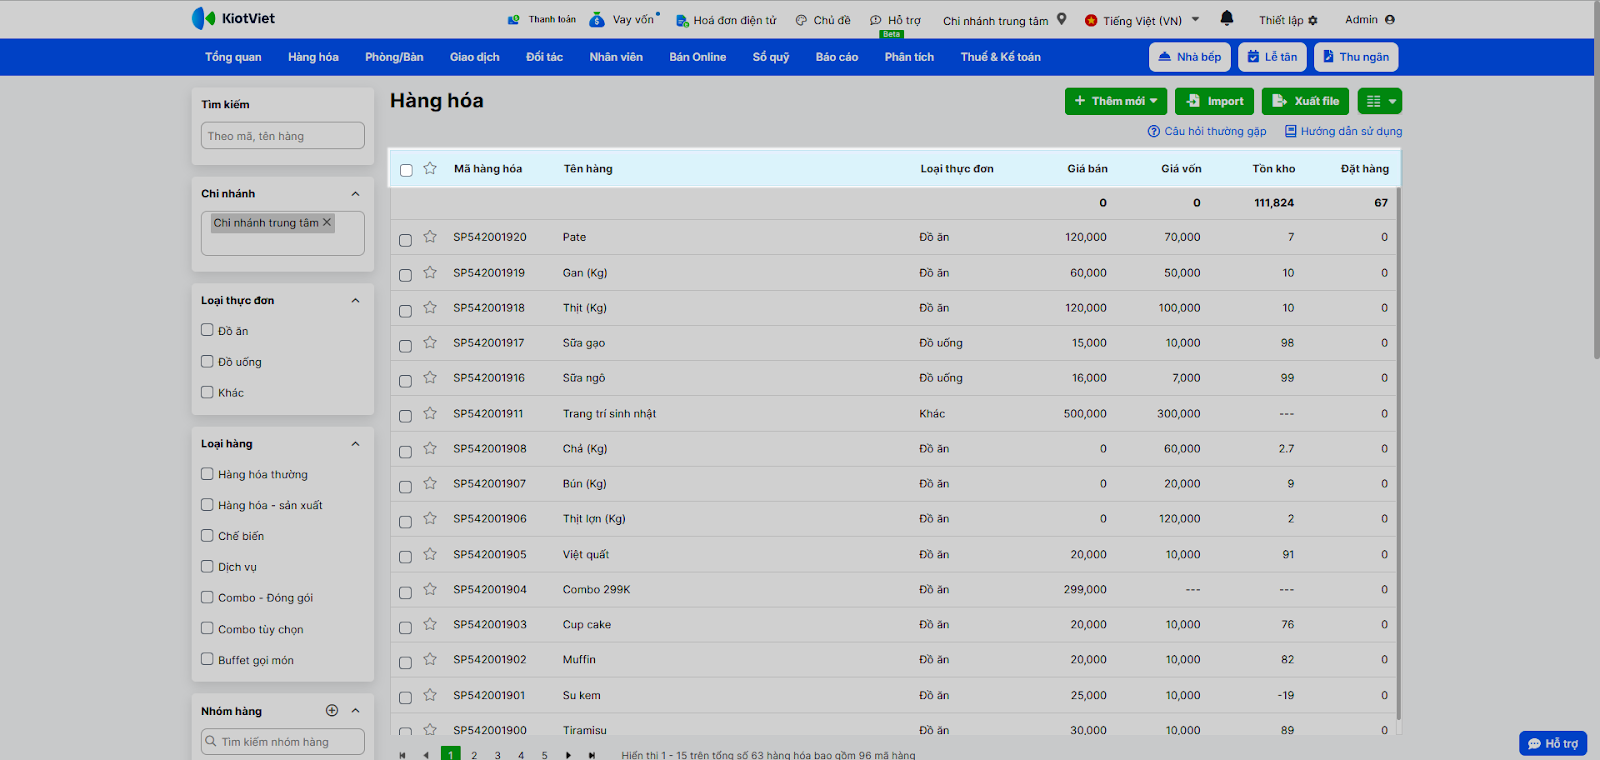Check the Dịch vụ product type filter
The image size is (1600, 760).
point(207,566)
